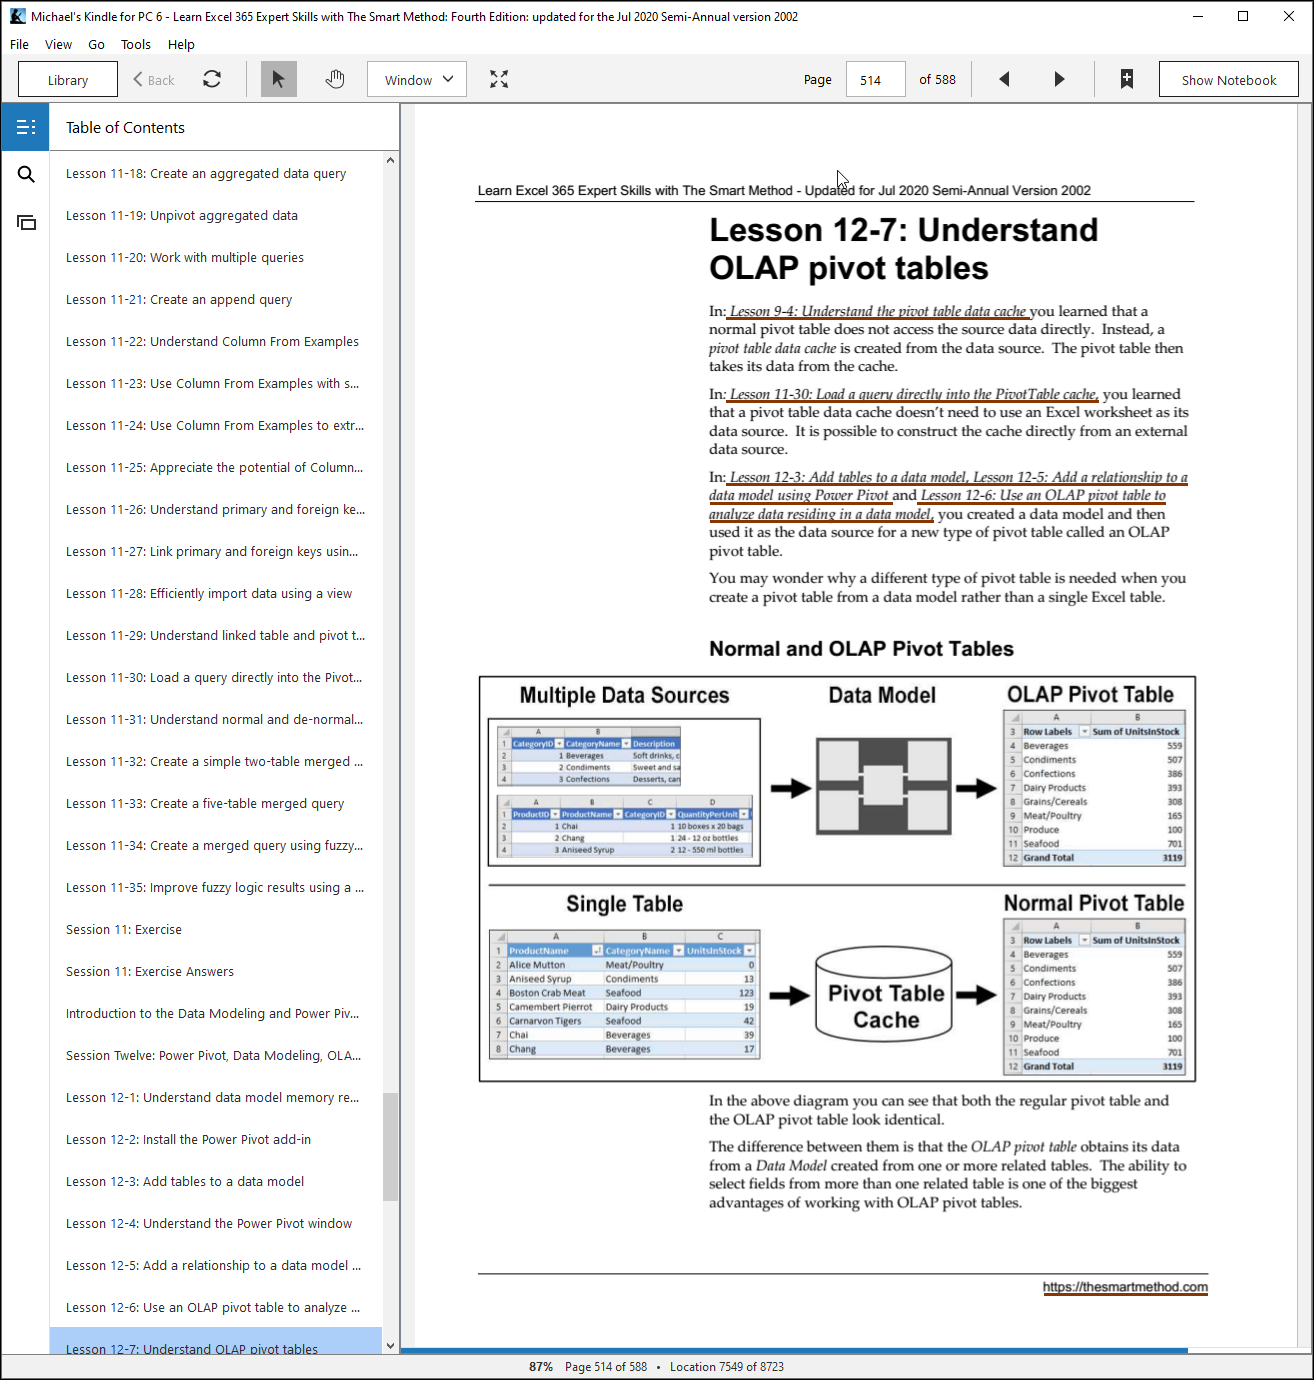Click the Show Notebook button
The image size is (1314, 1380).
(1229, 79)
